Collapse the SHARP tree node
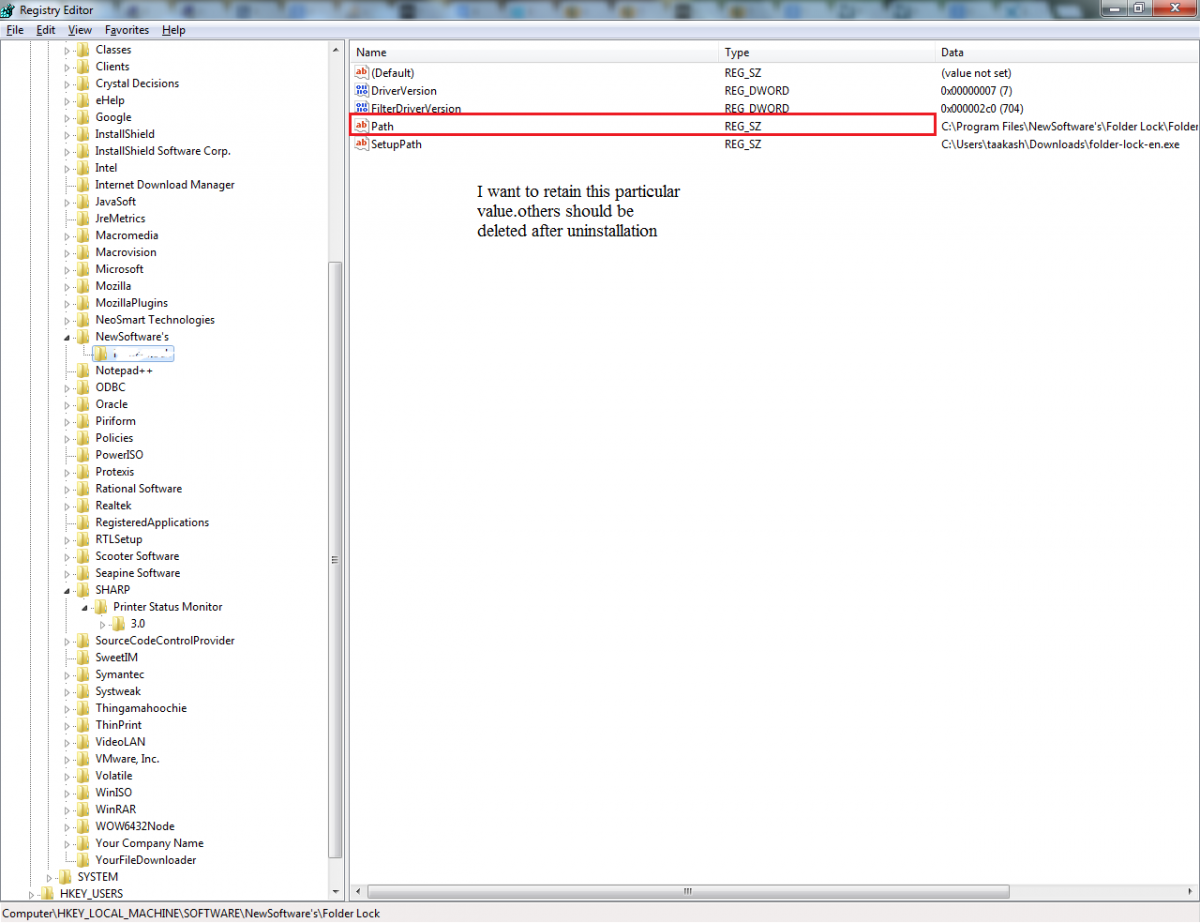Viewport: 1200px width, 923px height. click(x=68, y=591)
